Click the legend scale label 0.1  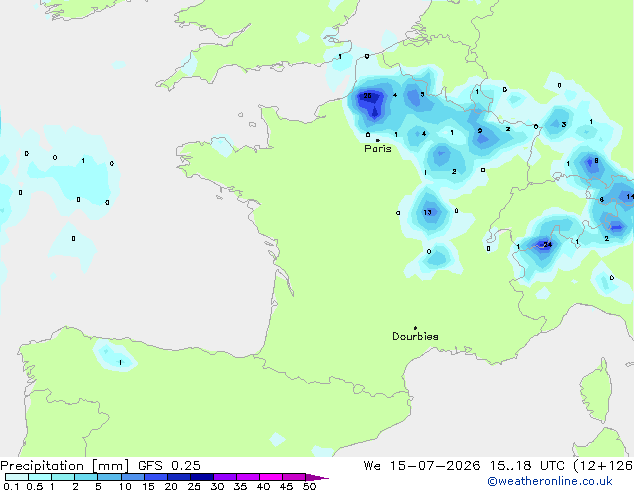[x=11, y=486]
